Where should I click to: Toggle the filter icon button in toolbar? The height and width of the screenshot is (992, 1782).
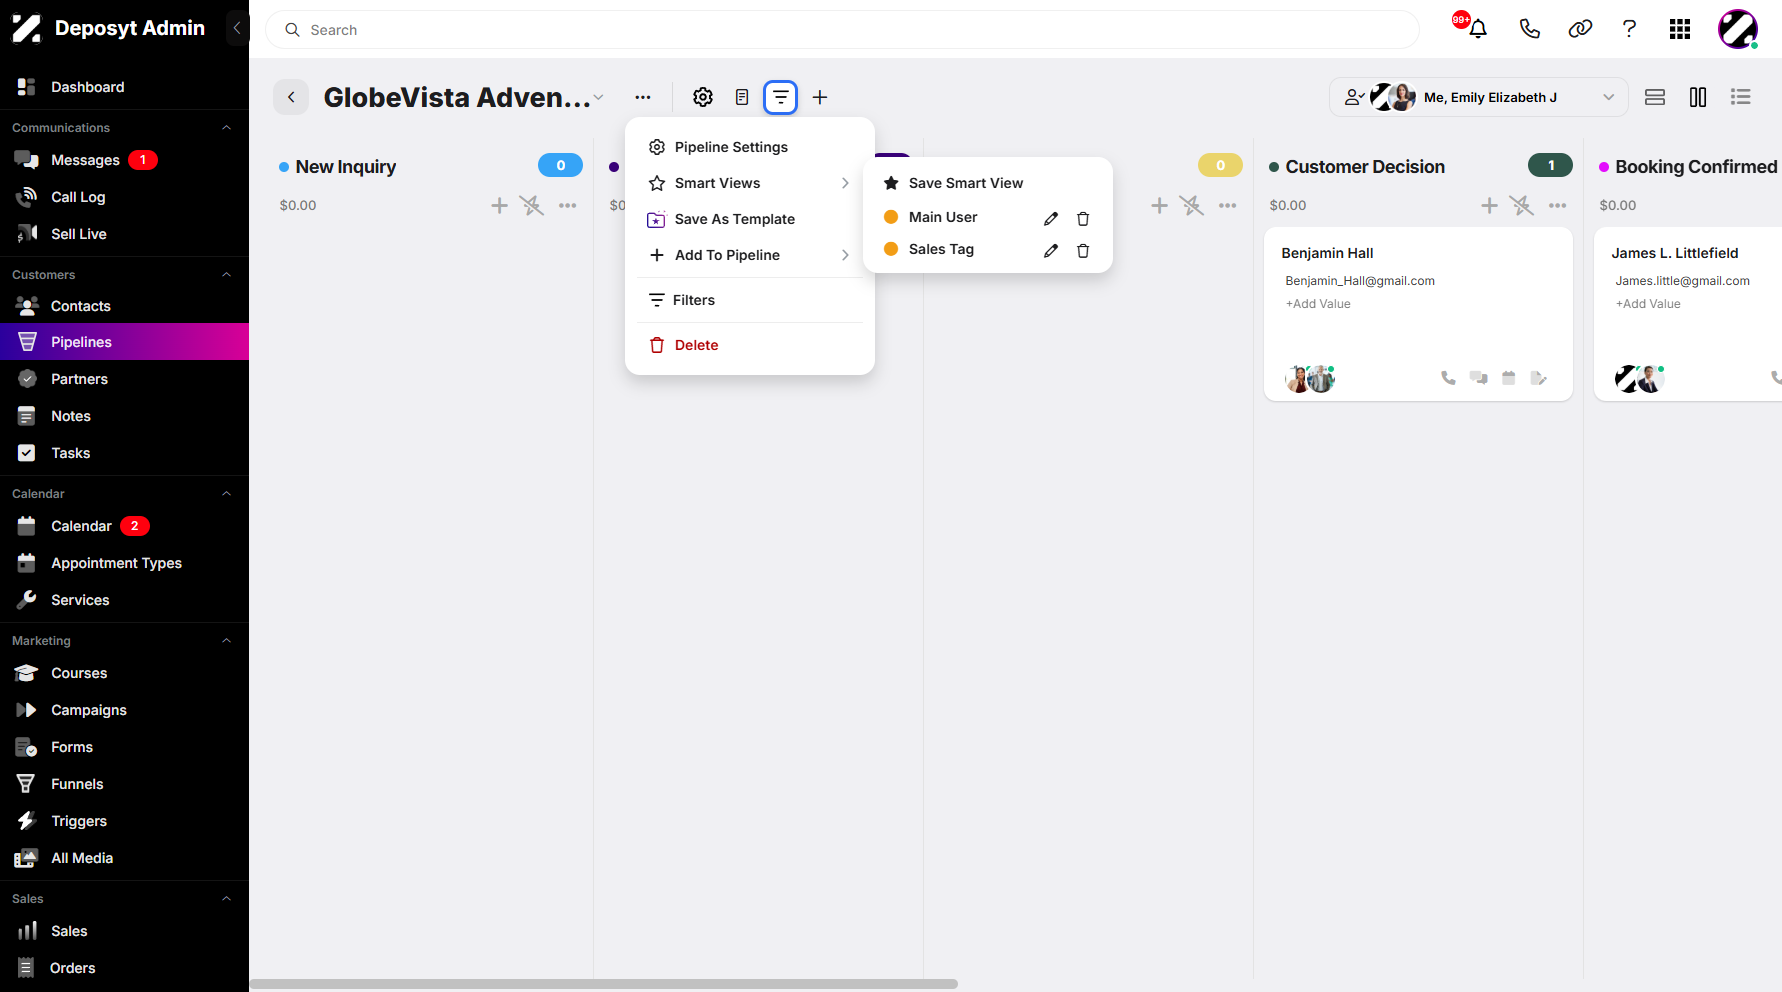[x=781, y=97]
